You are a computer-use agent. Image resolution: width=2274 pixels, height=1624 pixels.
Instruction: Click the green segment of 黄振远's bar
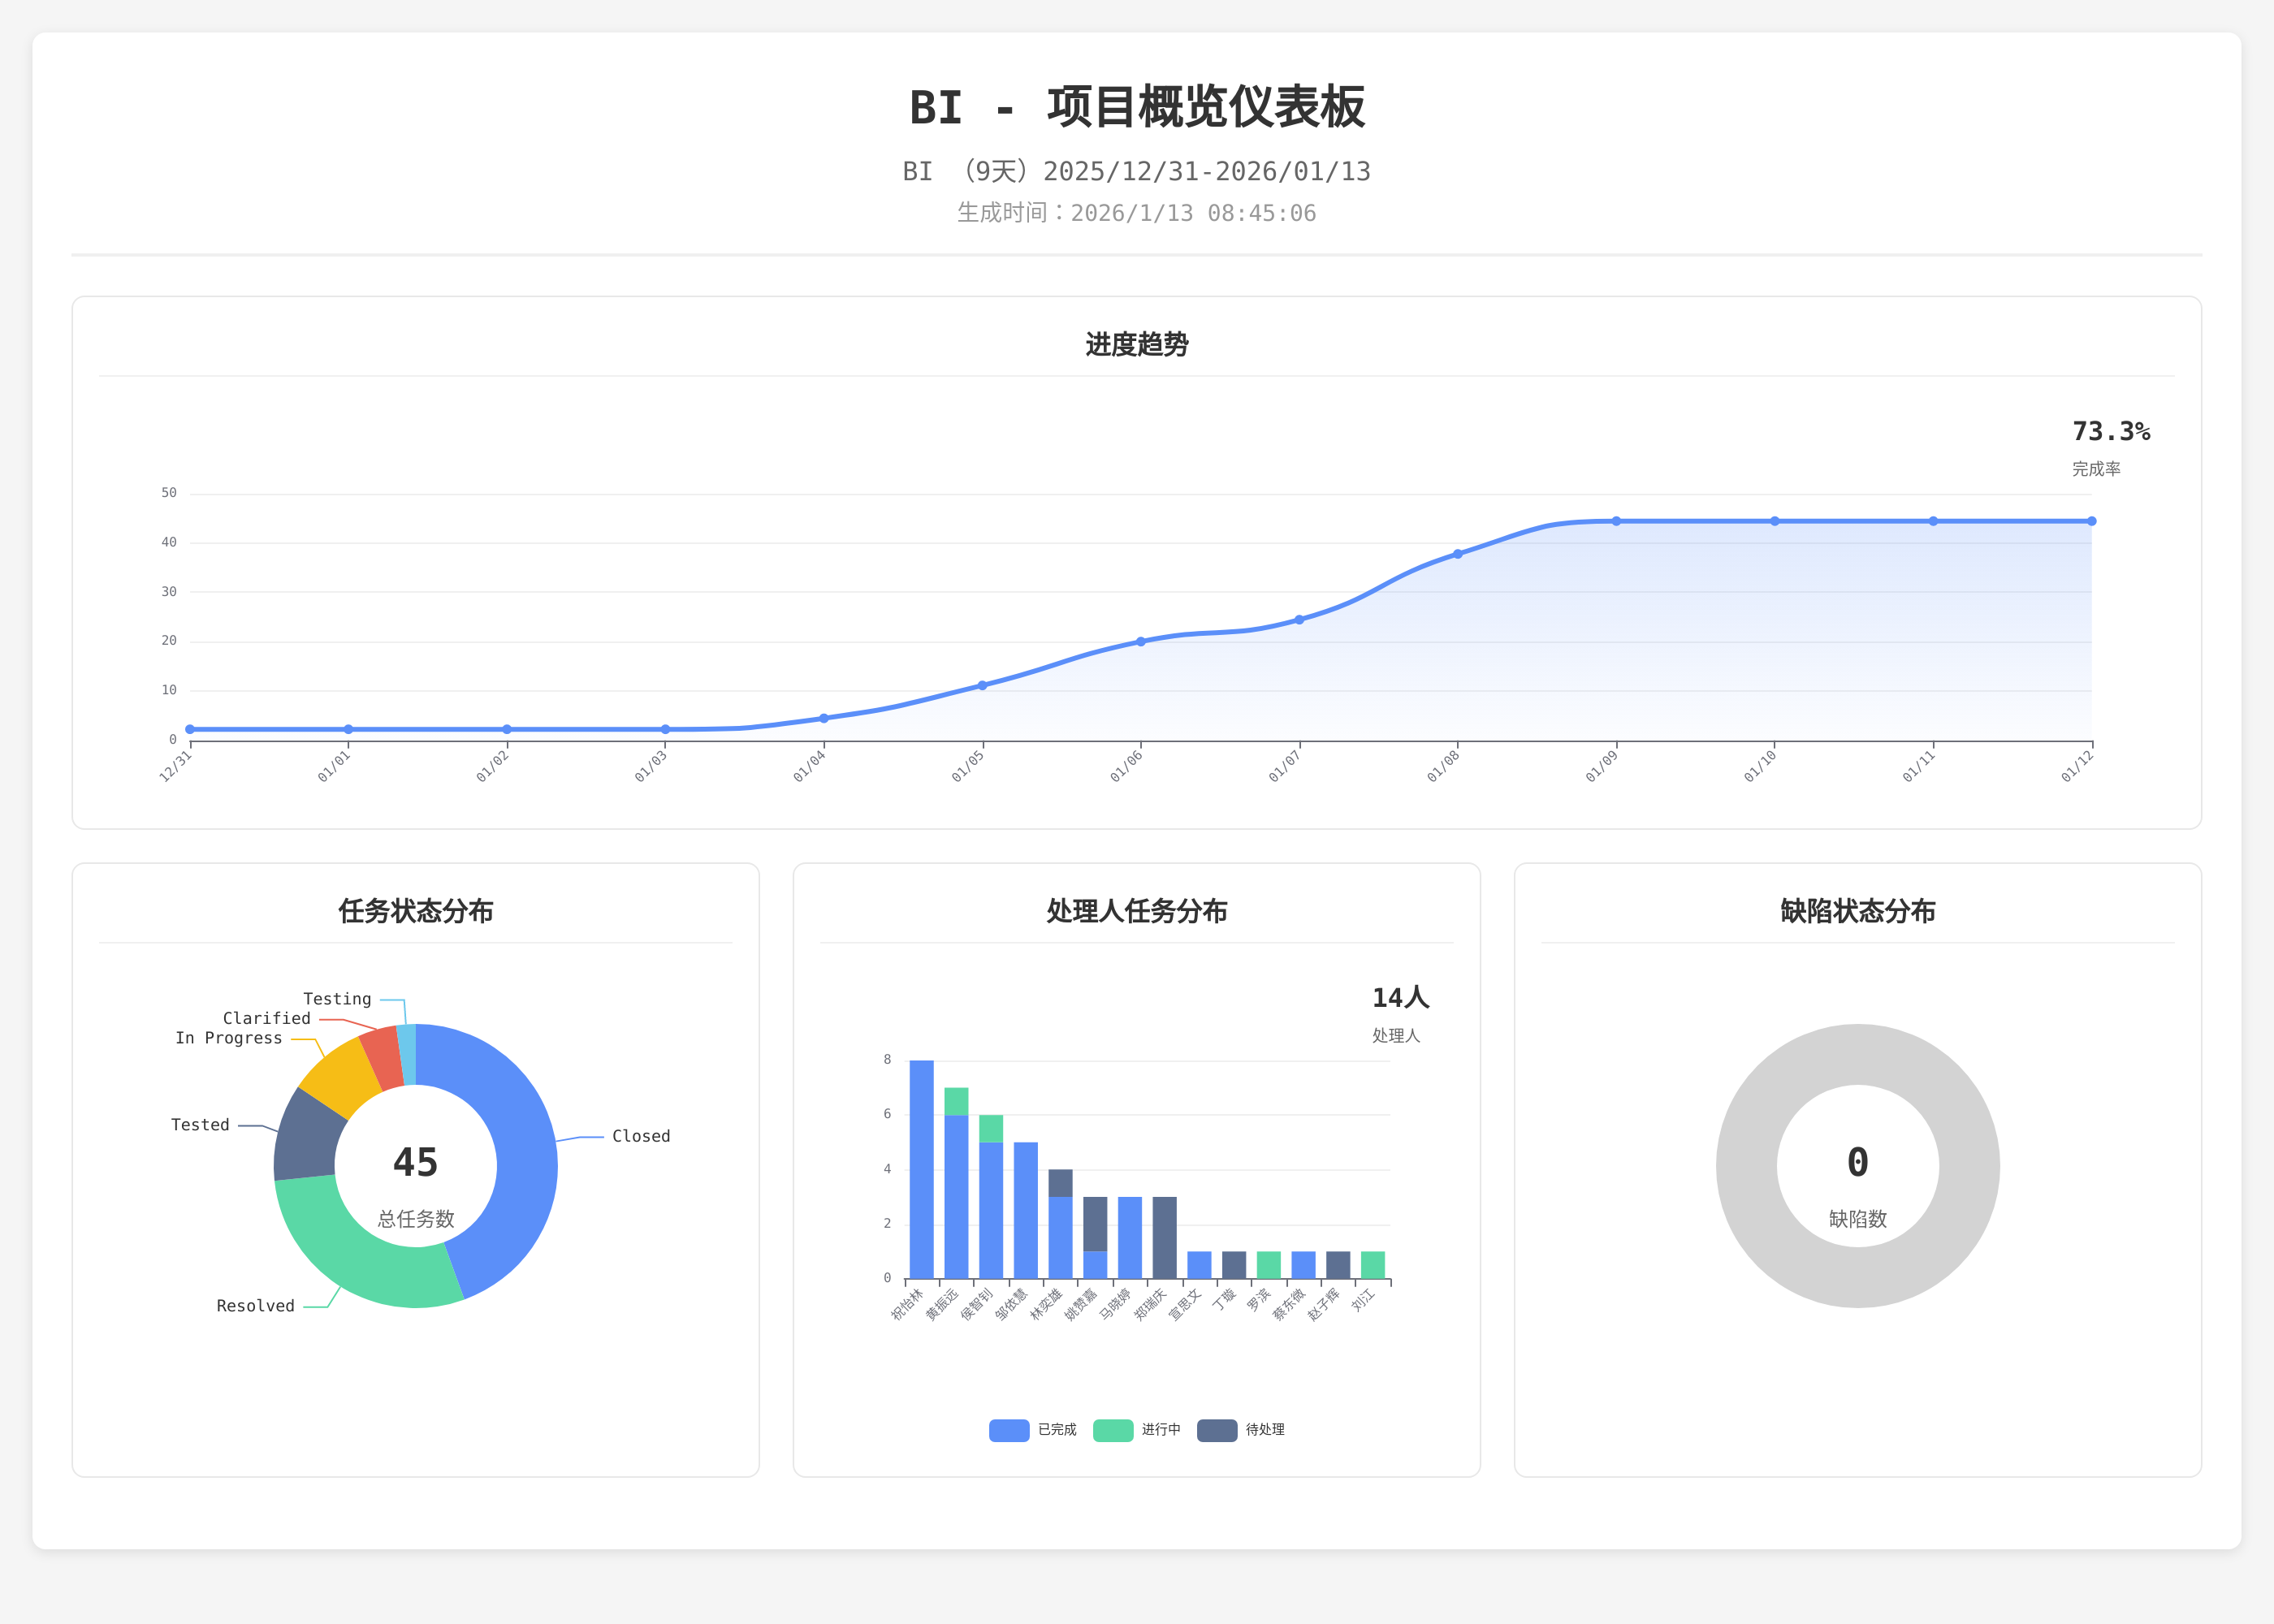tap(956, 1101)
